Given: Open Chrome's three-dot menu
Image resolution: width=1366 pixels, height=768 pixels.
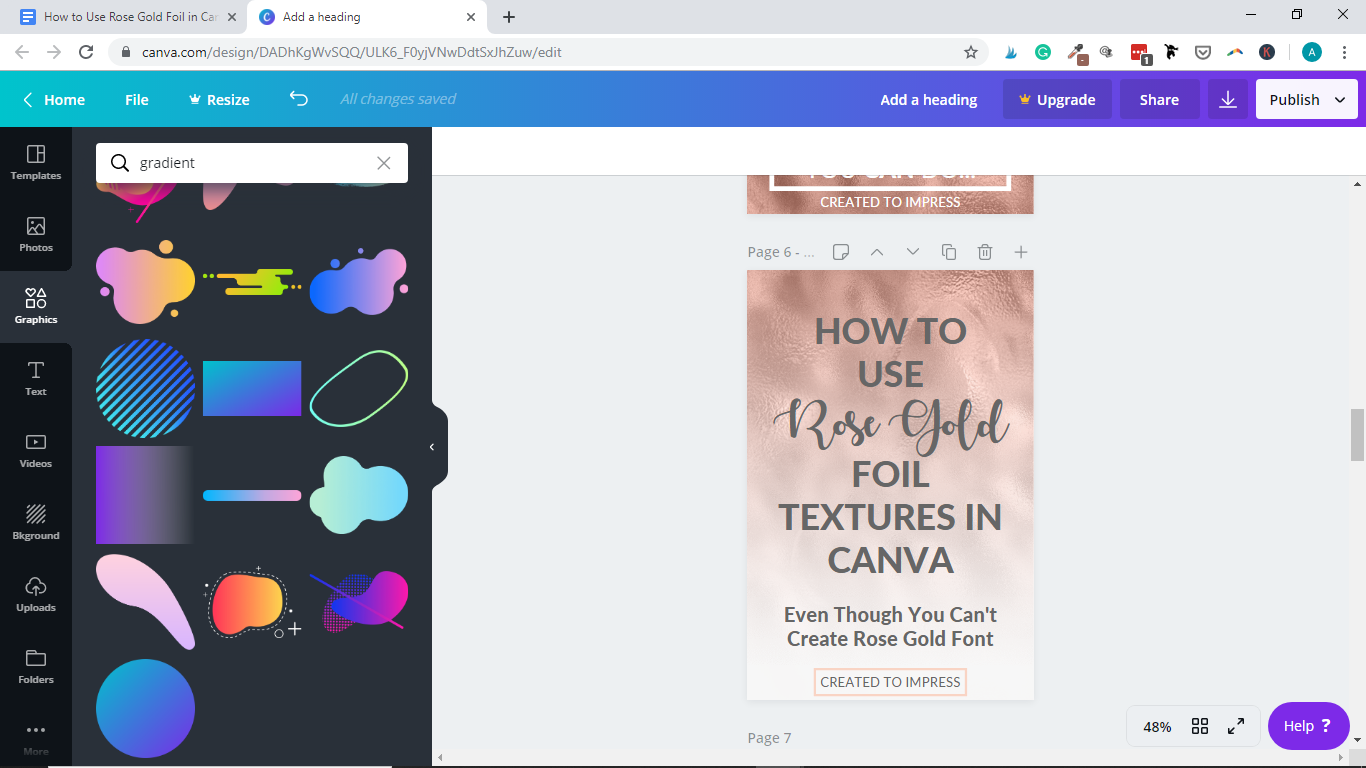Looking at the screenshot, I should coord(1345,52).
